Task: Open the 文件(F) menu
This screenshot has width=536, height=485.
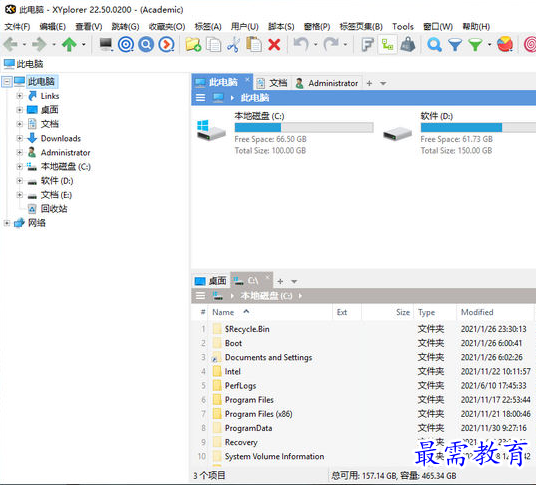Action: tap(17, 27)
